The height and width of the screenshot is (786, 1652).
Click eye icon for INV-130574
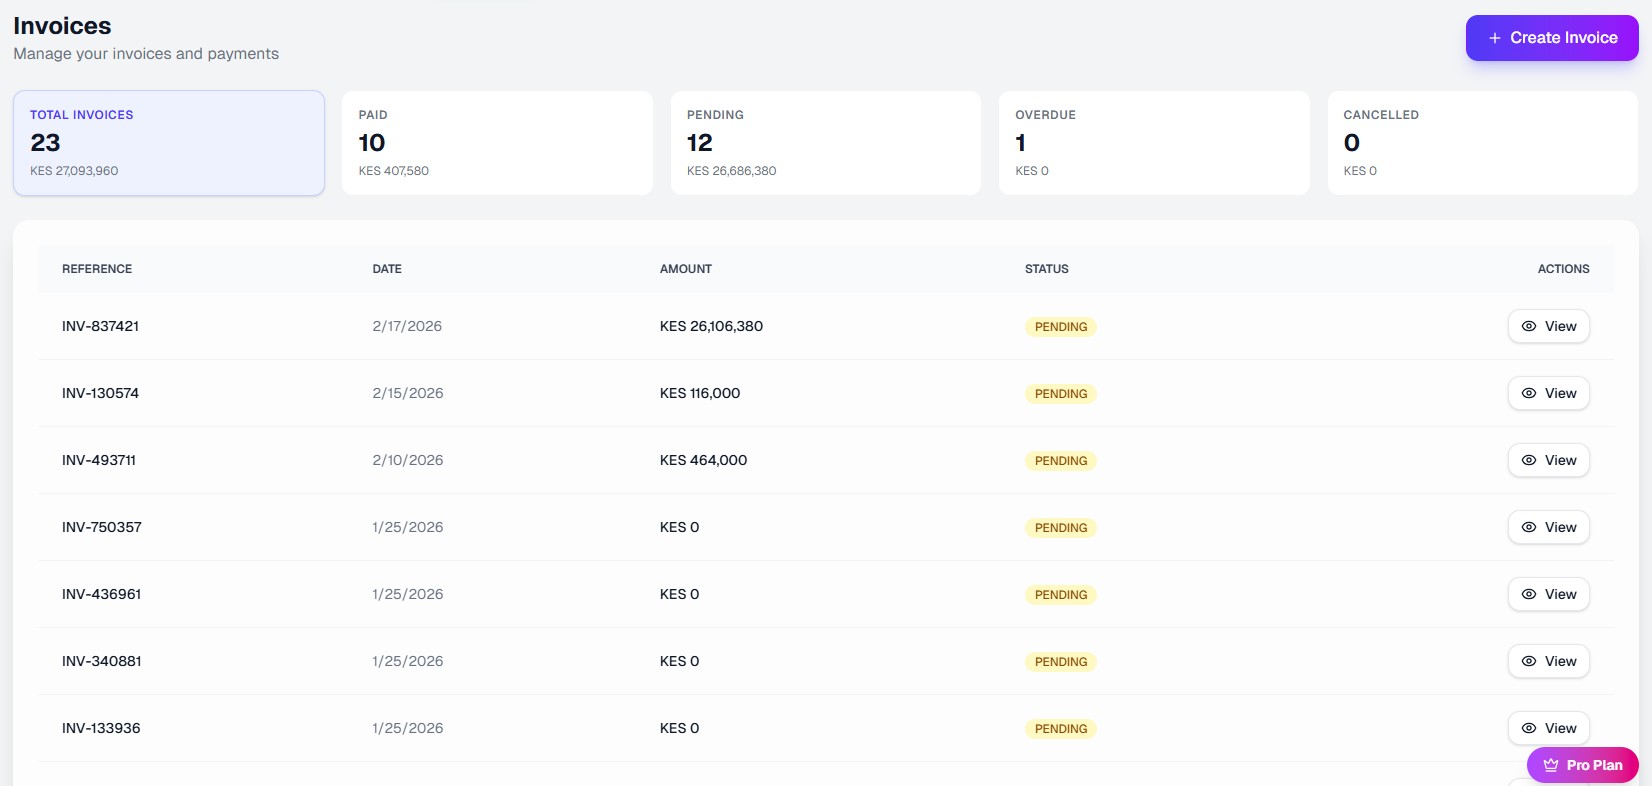1529,393
